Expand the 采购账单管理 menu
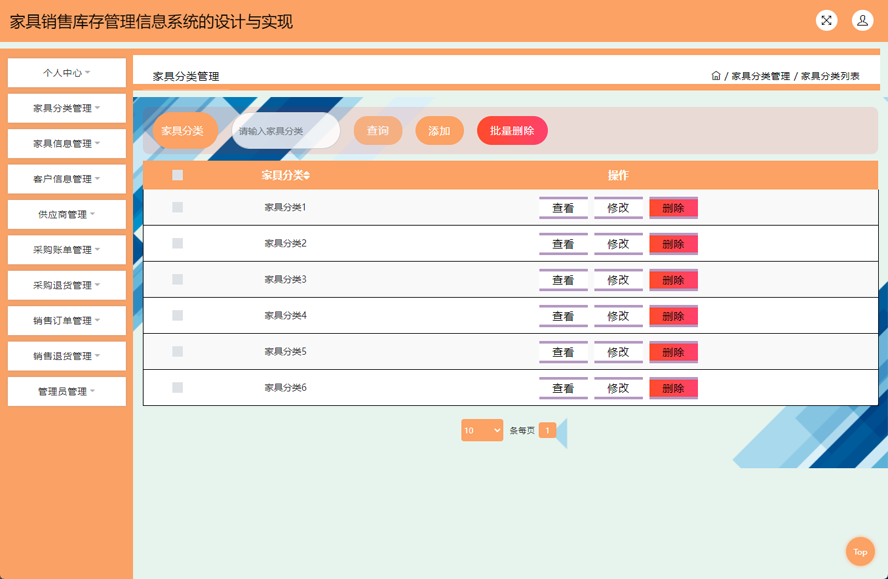The height and width of the screenshot is (579, 888). [x=67, y=250]
